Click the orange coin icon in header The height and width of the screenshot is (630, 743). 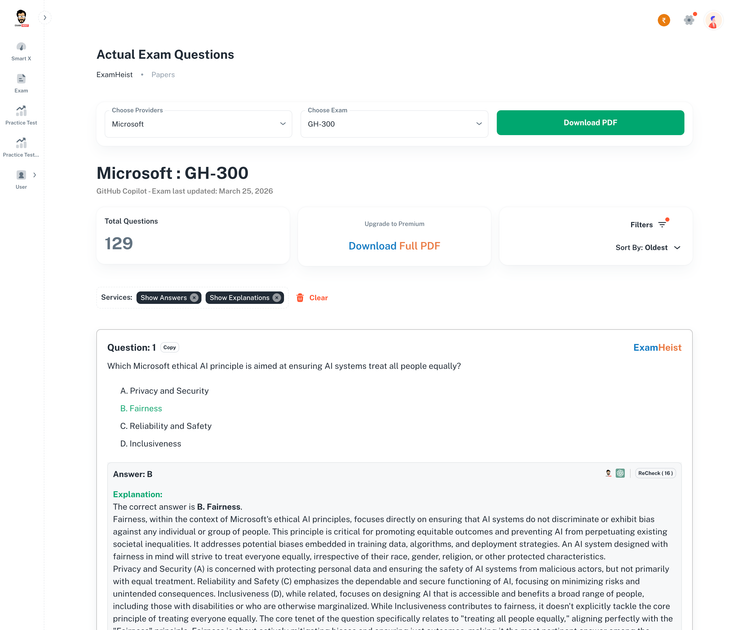(x=663, y=20)
